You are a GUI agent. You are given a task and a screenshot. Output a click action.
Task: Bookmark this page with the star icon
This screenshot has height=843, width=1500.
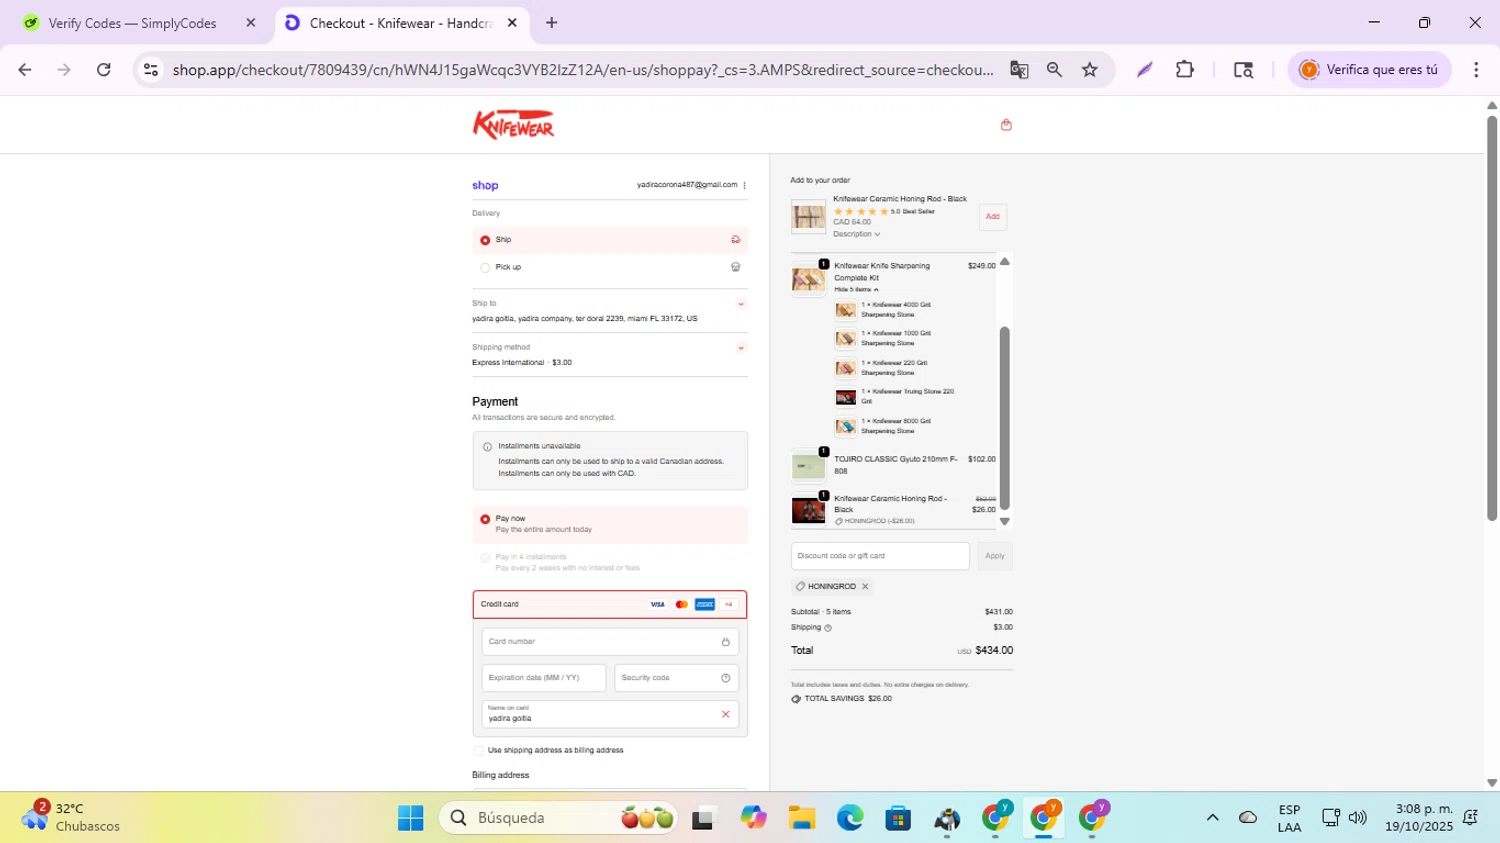coord(1090,70)
